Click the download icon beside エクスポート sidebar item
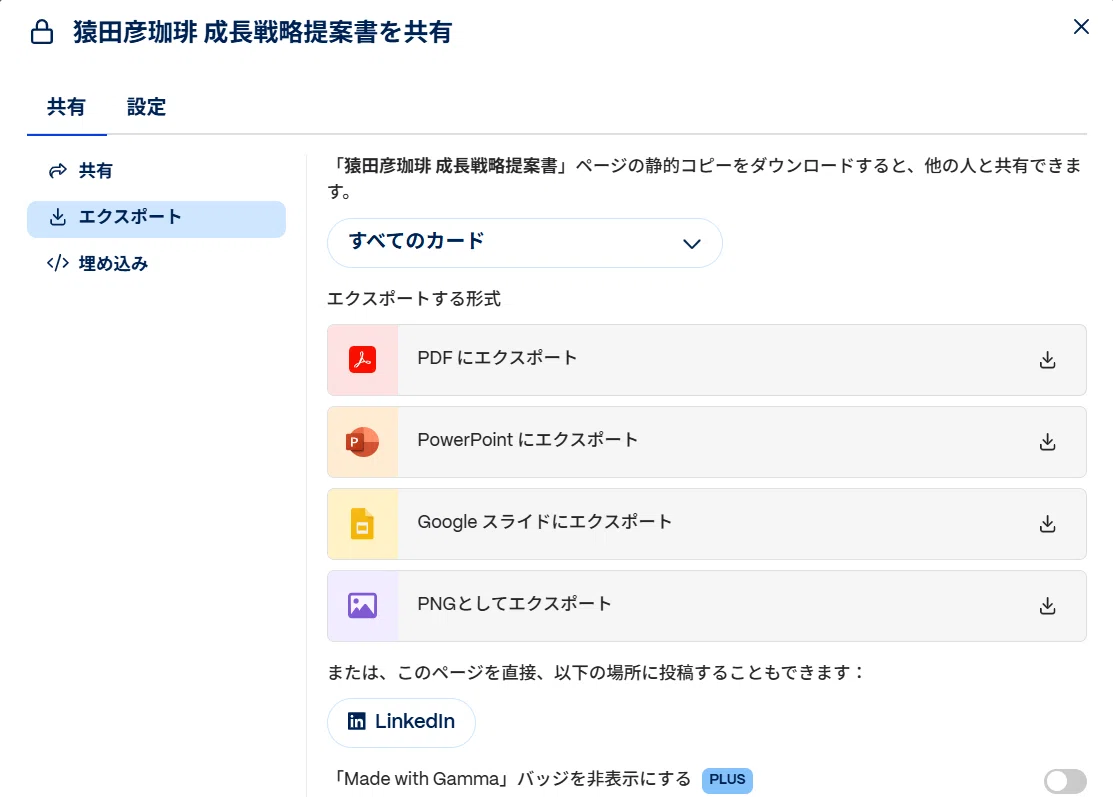1113x797 pixels. [57, 217]
